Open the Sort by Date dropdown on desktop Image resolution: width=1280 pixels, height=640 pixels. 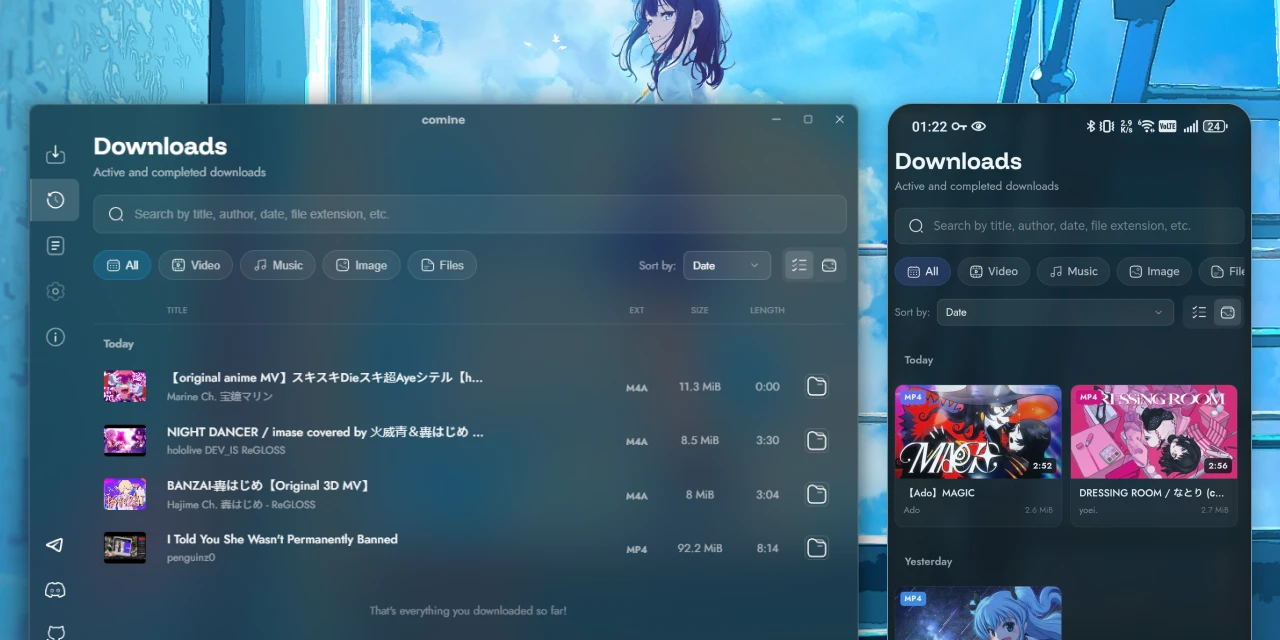(727, 265)
